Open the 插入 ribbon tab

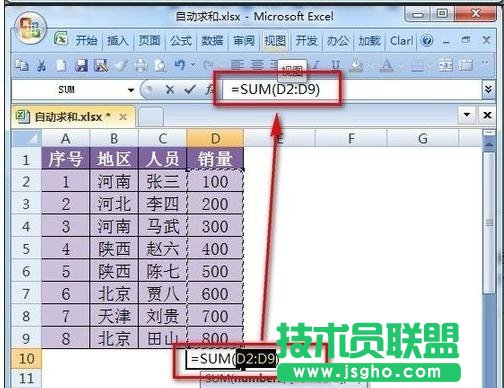coord(118,41)
